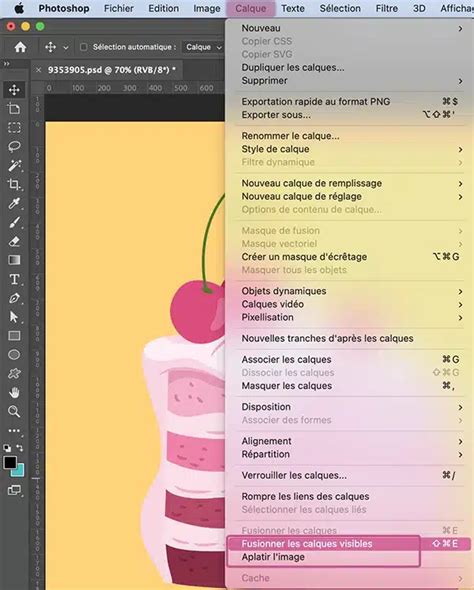Viewport: 474px width, 590px height.
Task: Expand the Pixellisation submenu
Action: point(460,318)
